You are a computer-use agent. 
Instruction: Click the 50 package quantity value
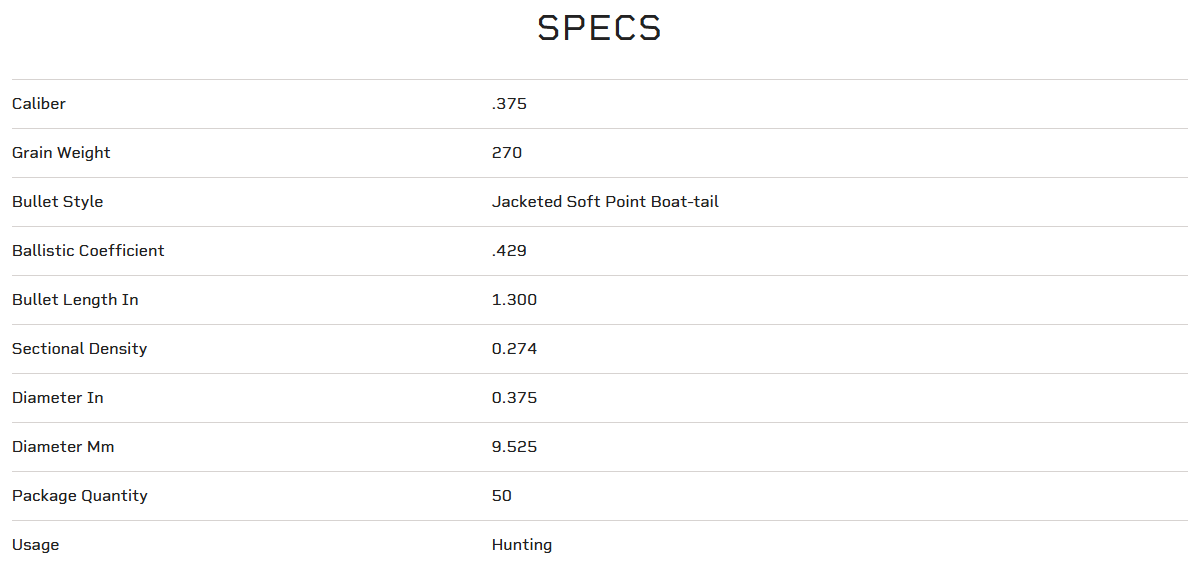tap(502, 496)
